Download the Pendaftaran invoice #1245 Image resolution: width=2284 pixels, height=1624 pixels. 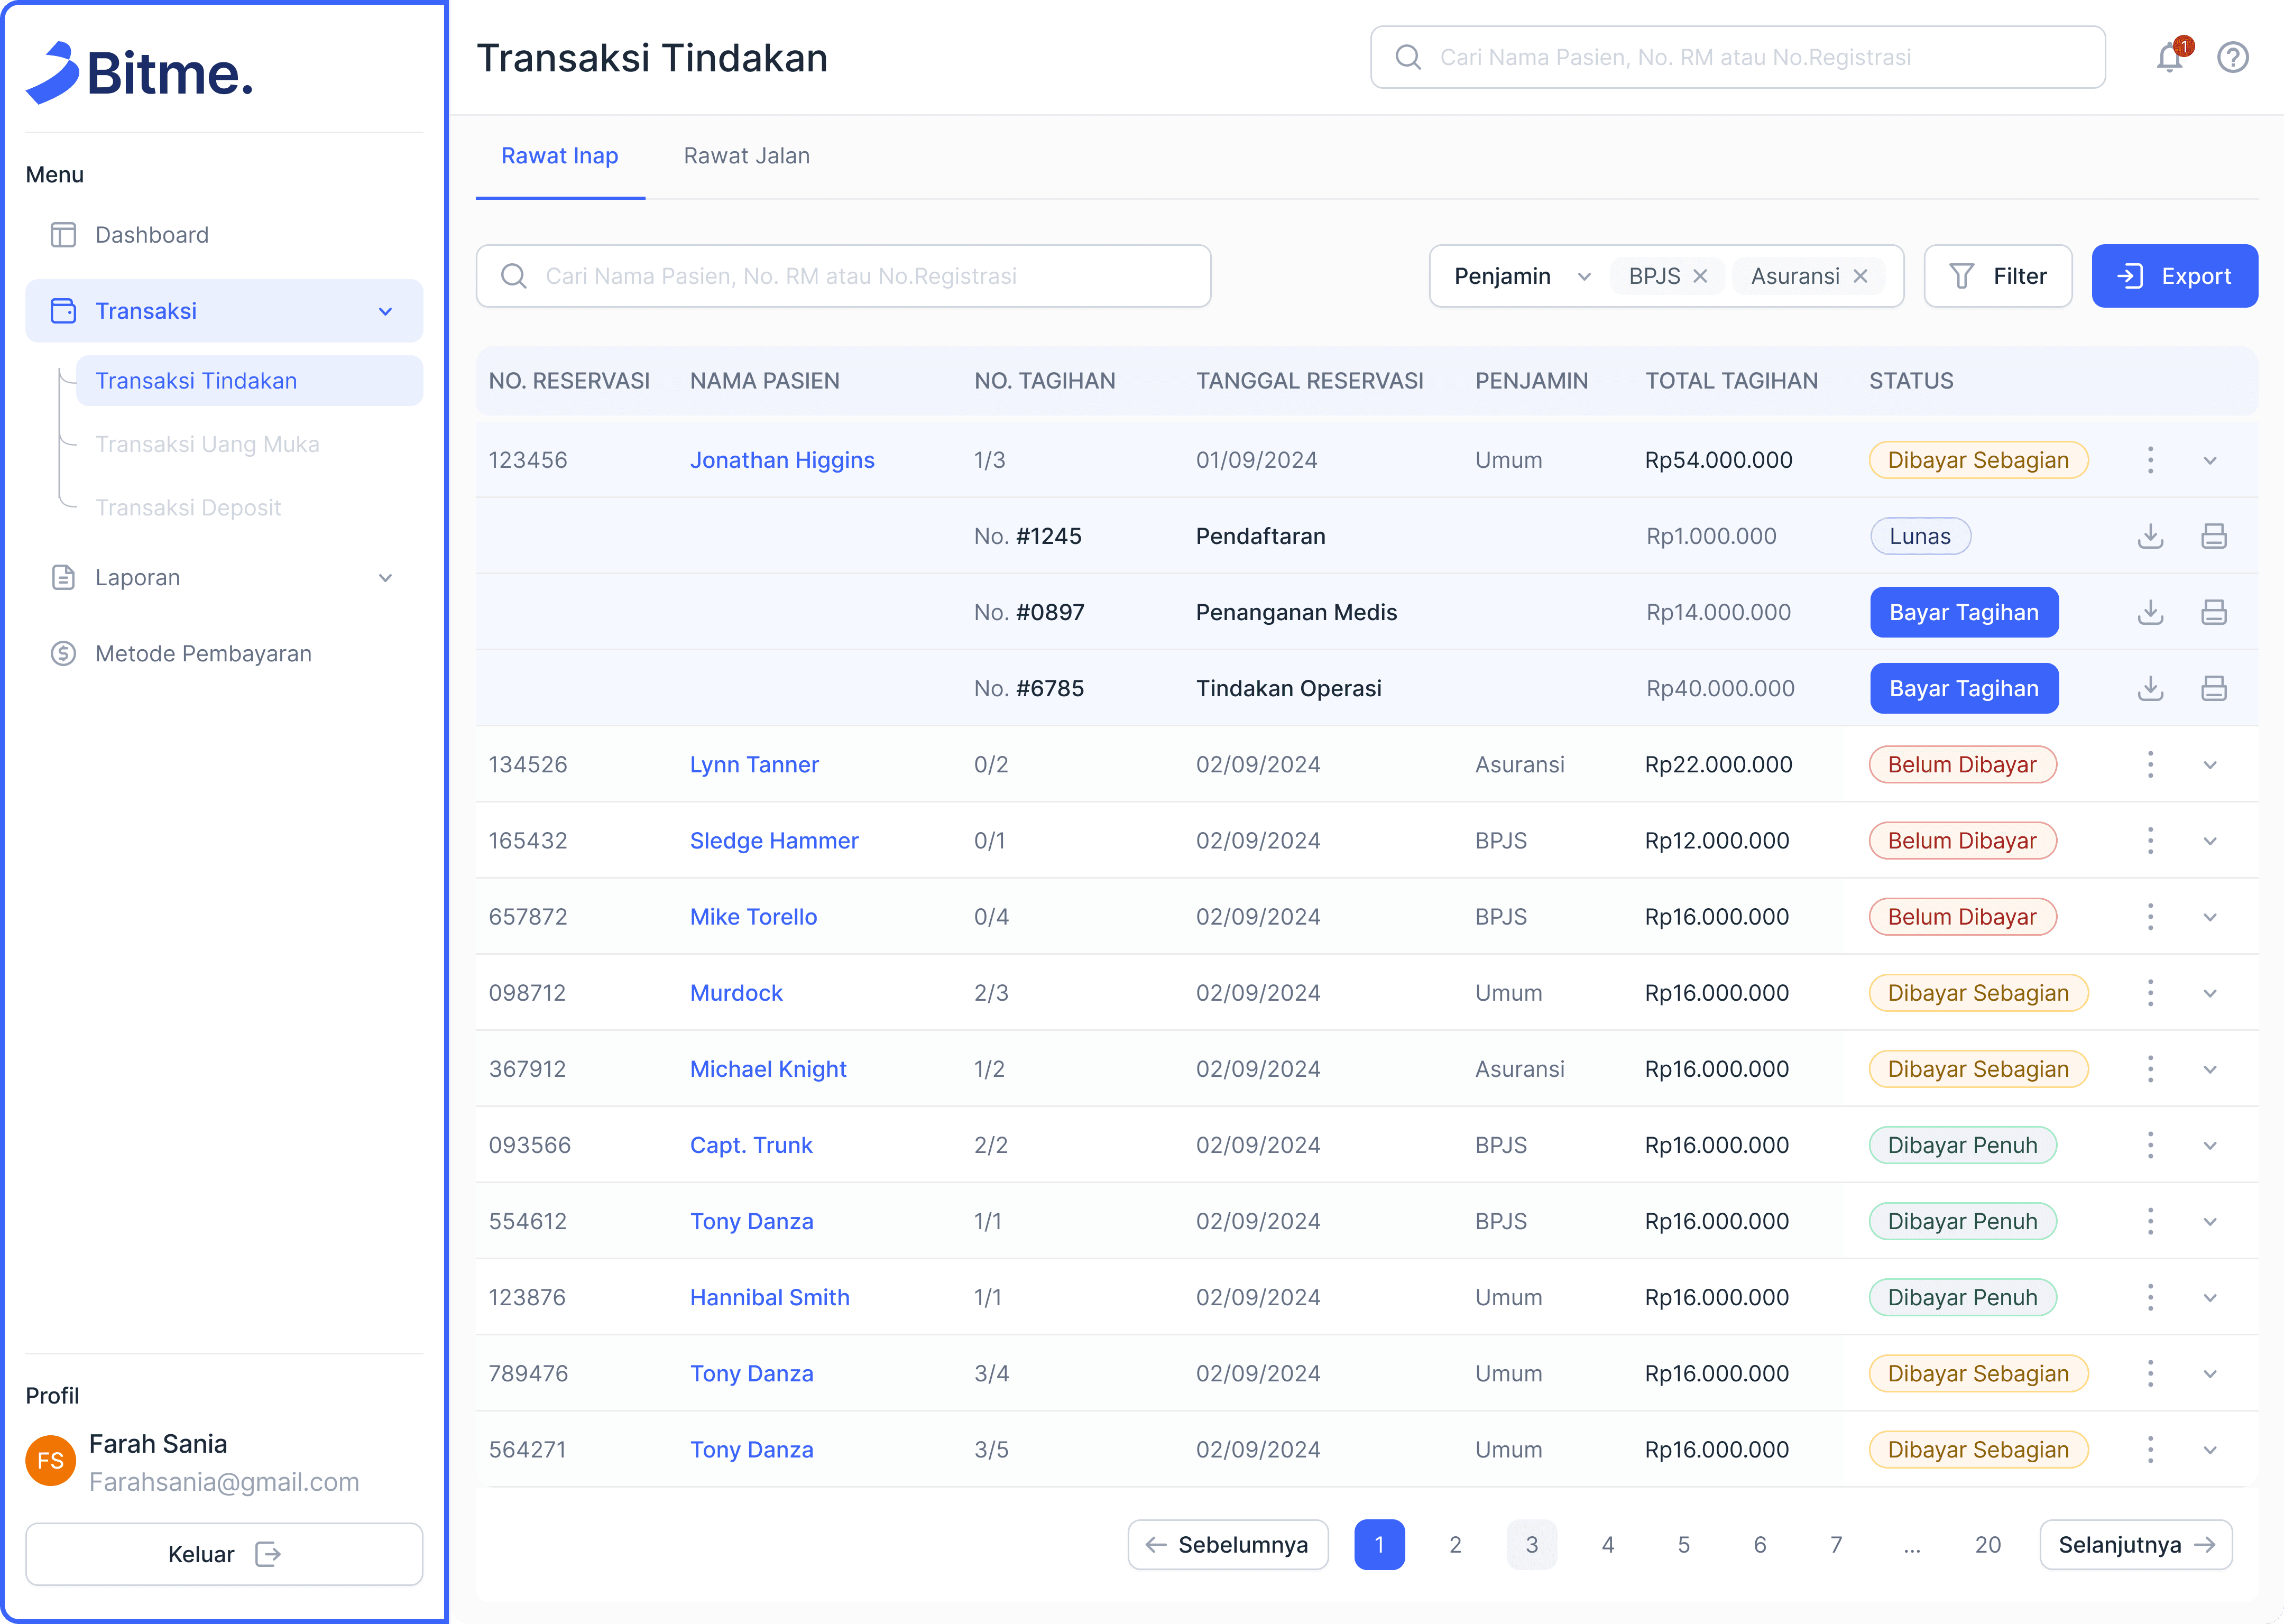2150,536
